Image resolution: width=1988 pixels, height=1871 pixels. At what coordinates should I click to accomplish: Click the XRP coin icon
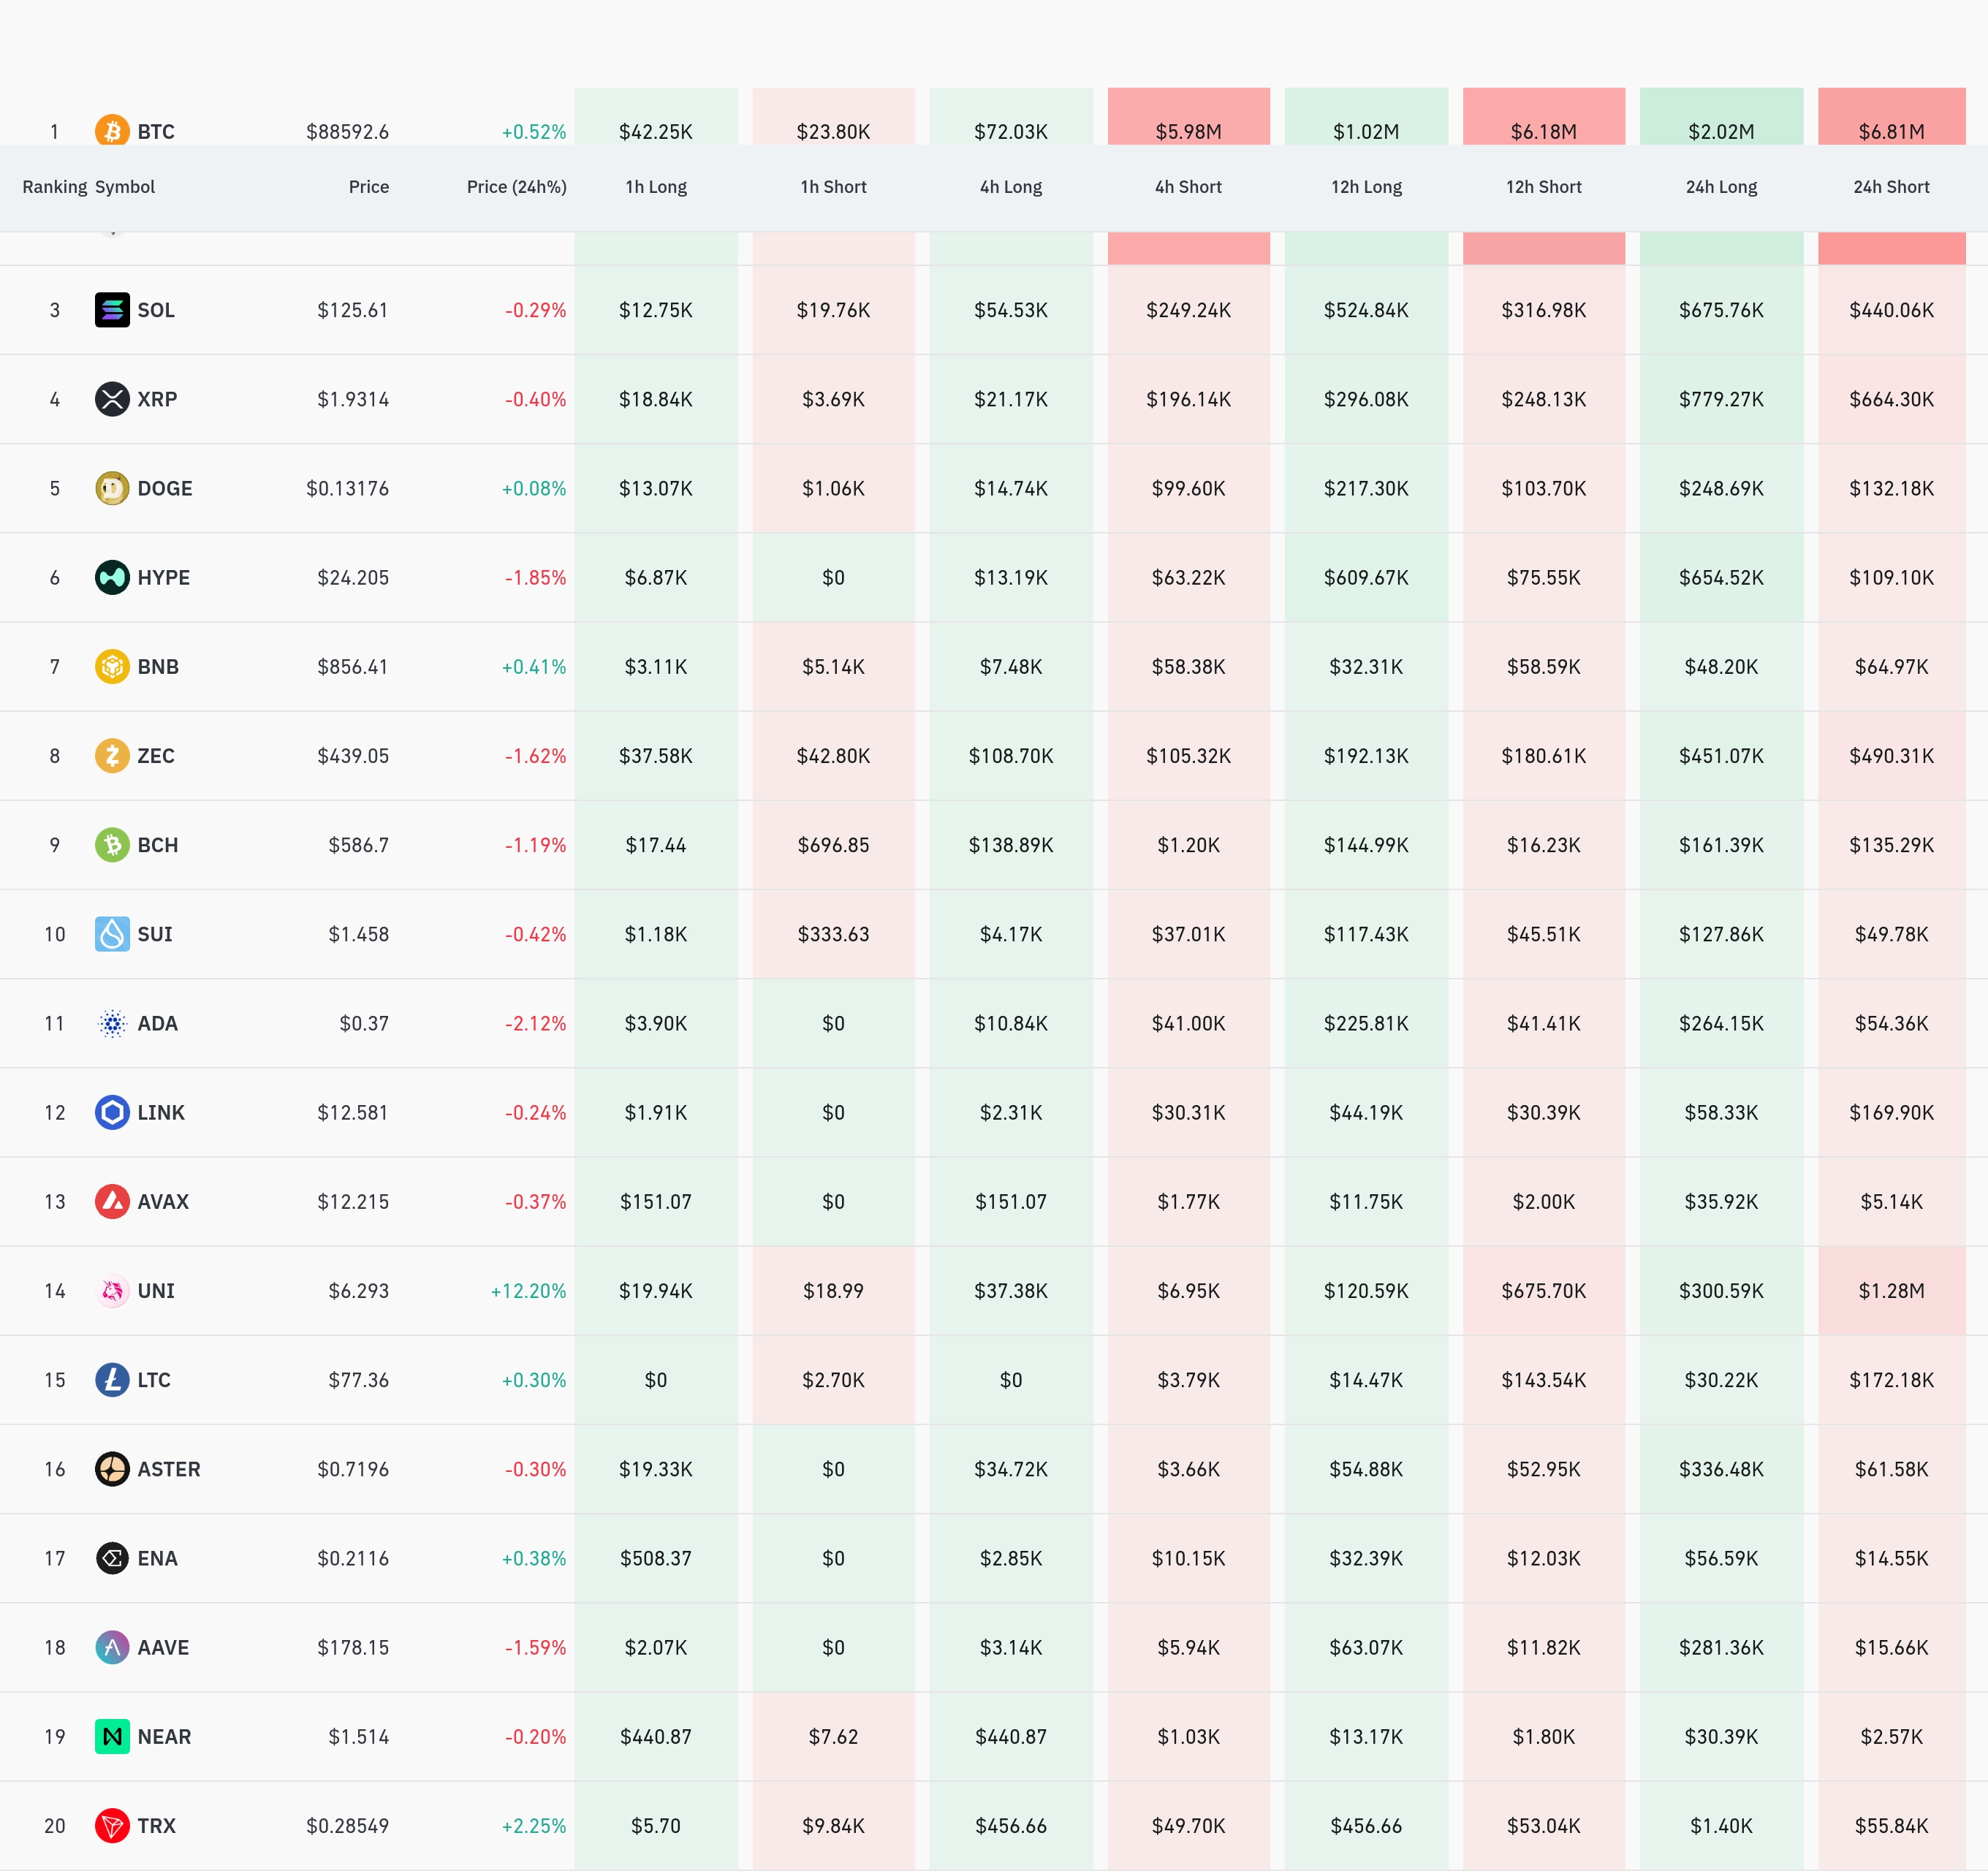click(x=112, y=399)
